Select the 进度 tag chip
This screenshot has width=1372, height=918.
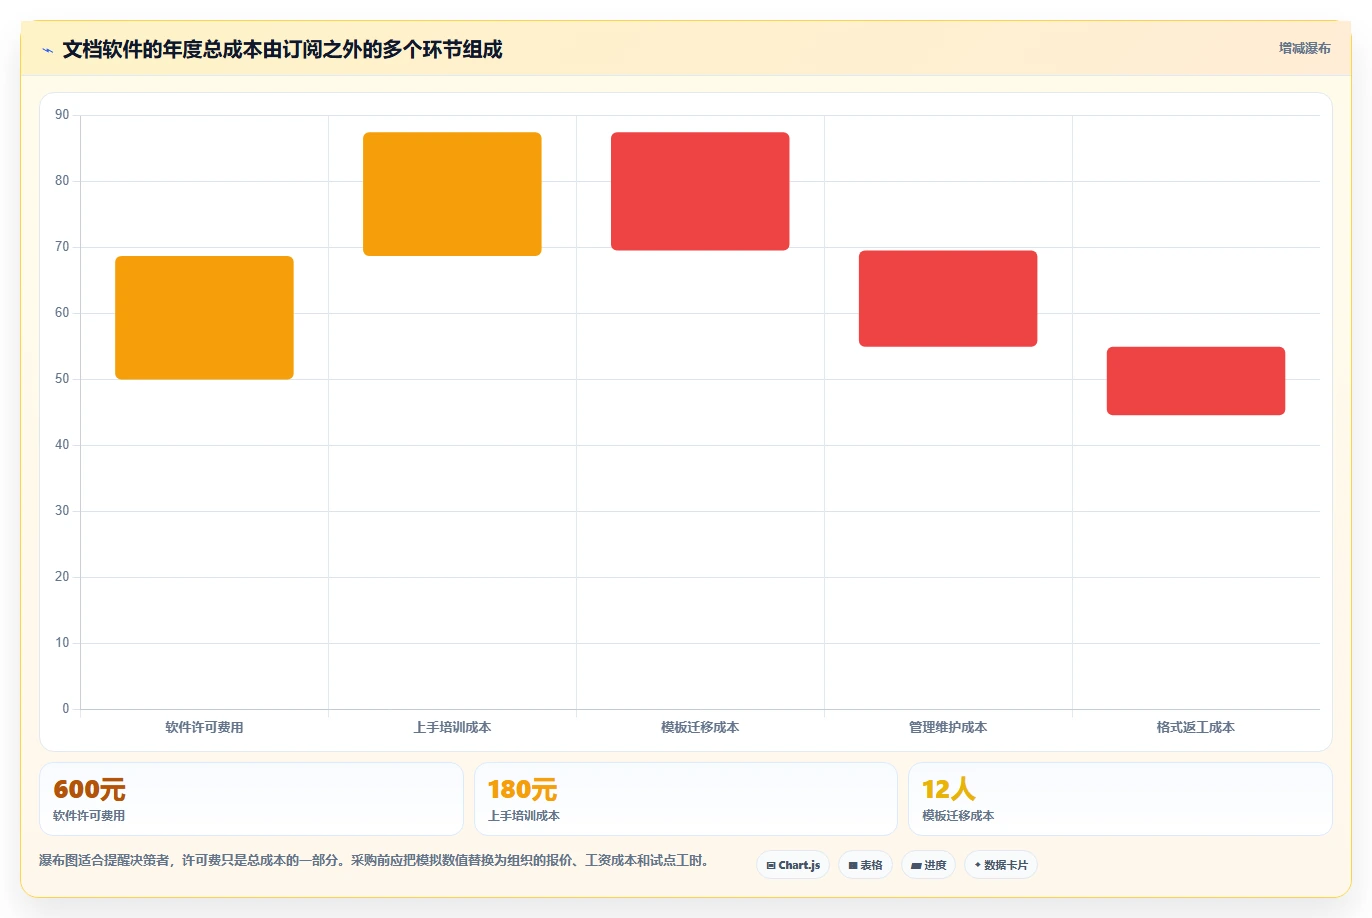[x=929, y=865]
